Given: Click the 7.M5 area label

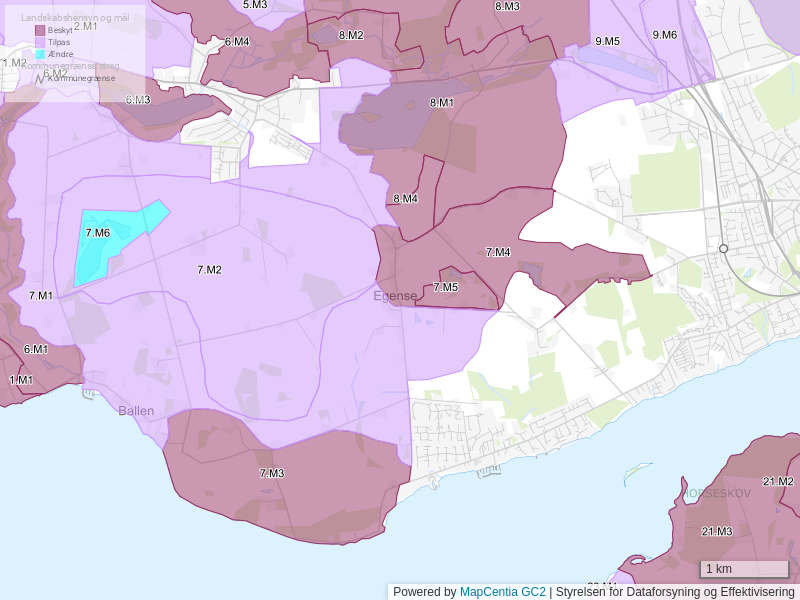Looking at the screenshot, I should (x=445, y=287).
